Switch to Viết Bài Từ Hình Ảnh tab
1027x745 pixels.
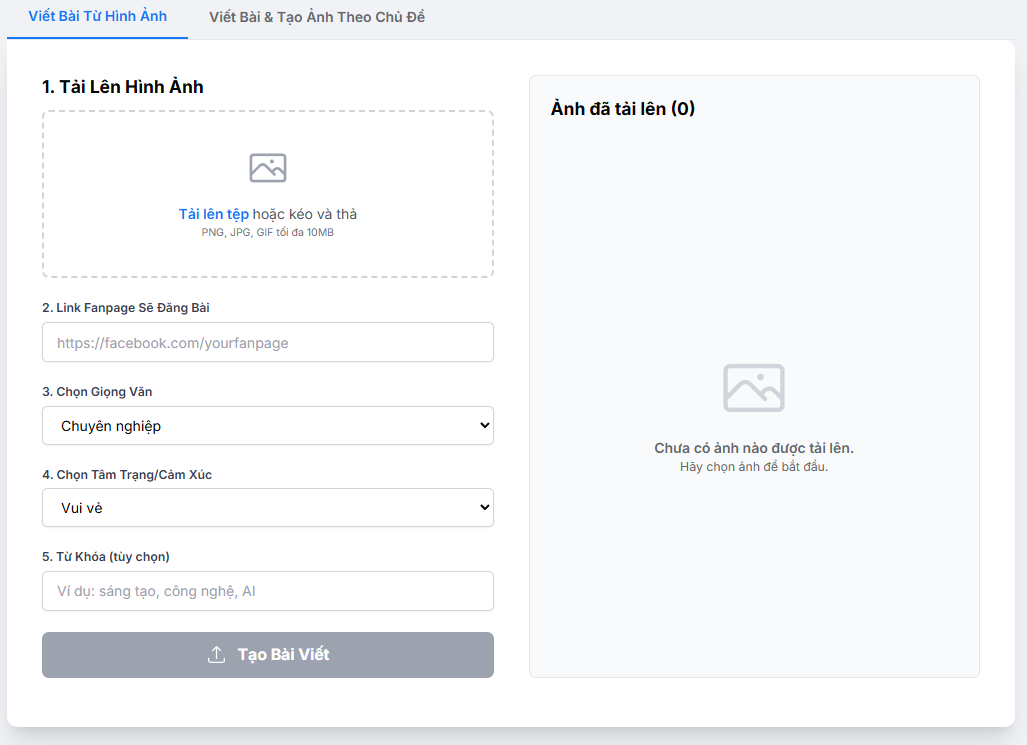[x=98, y=17]
